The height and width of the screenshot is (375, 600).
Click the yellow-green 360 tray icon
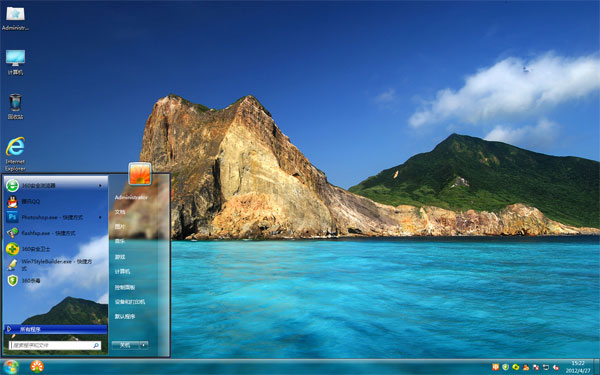(x=515, y=367)
